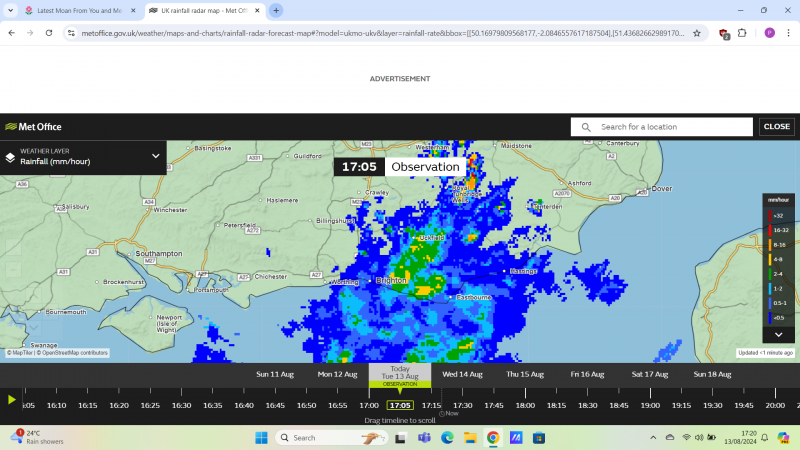This screenshot has height=450, width=800.
Task: Jump to 16:10 on timeline
Action: [56, 405]
